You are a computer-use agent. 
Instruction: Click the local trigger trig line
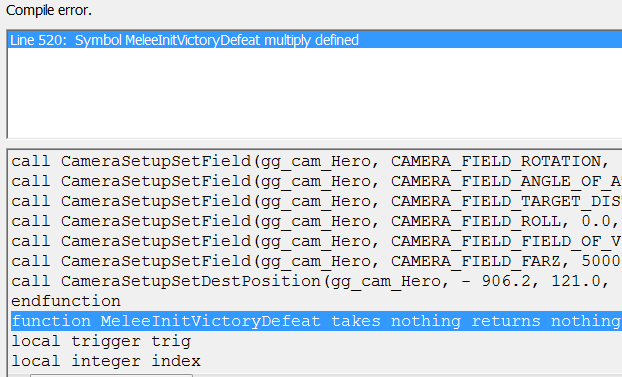point(101,341)
